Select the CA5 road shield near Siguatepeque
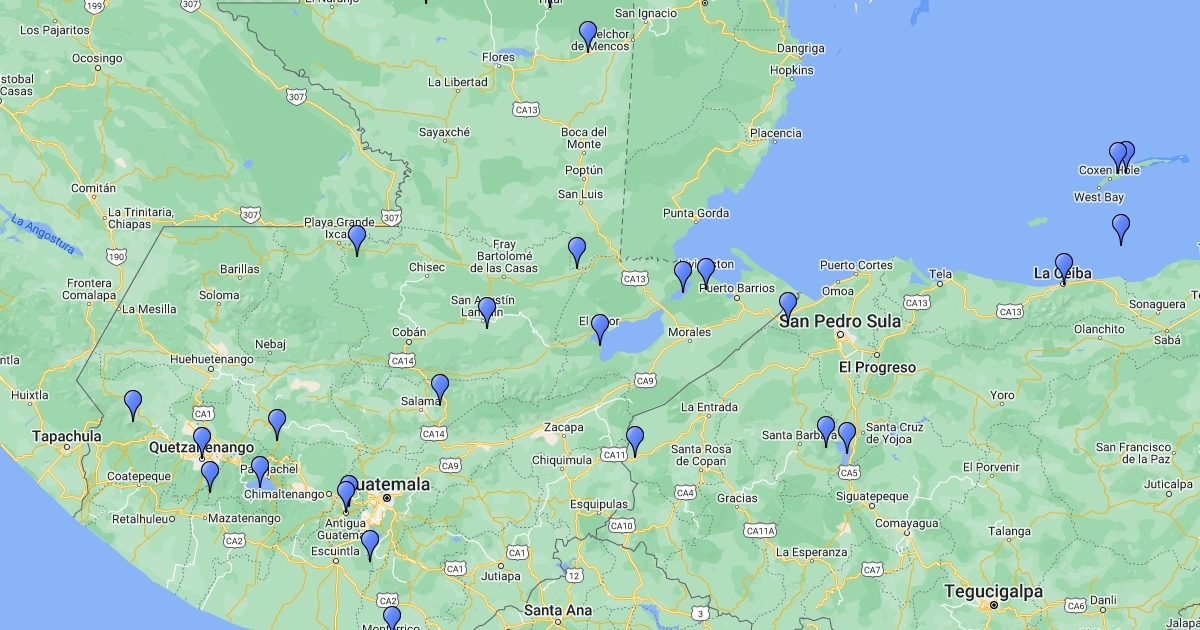The width and height of the screenshot is (1200, 630). click(x=849, y=472)
